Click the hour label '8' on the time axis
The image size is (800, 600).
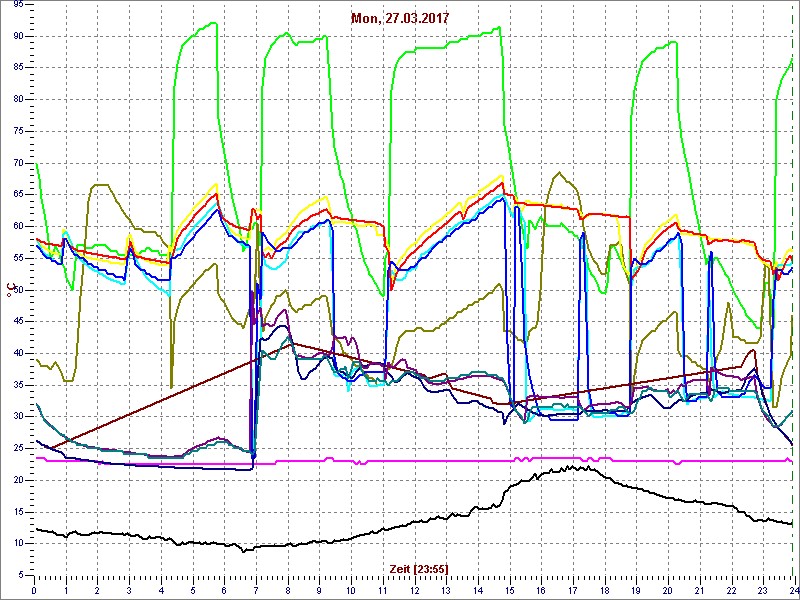tap(287, 588)
